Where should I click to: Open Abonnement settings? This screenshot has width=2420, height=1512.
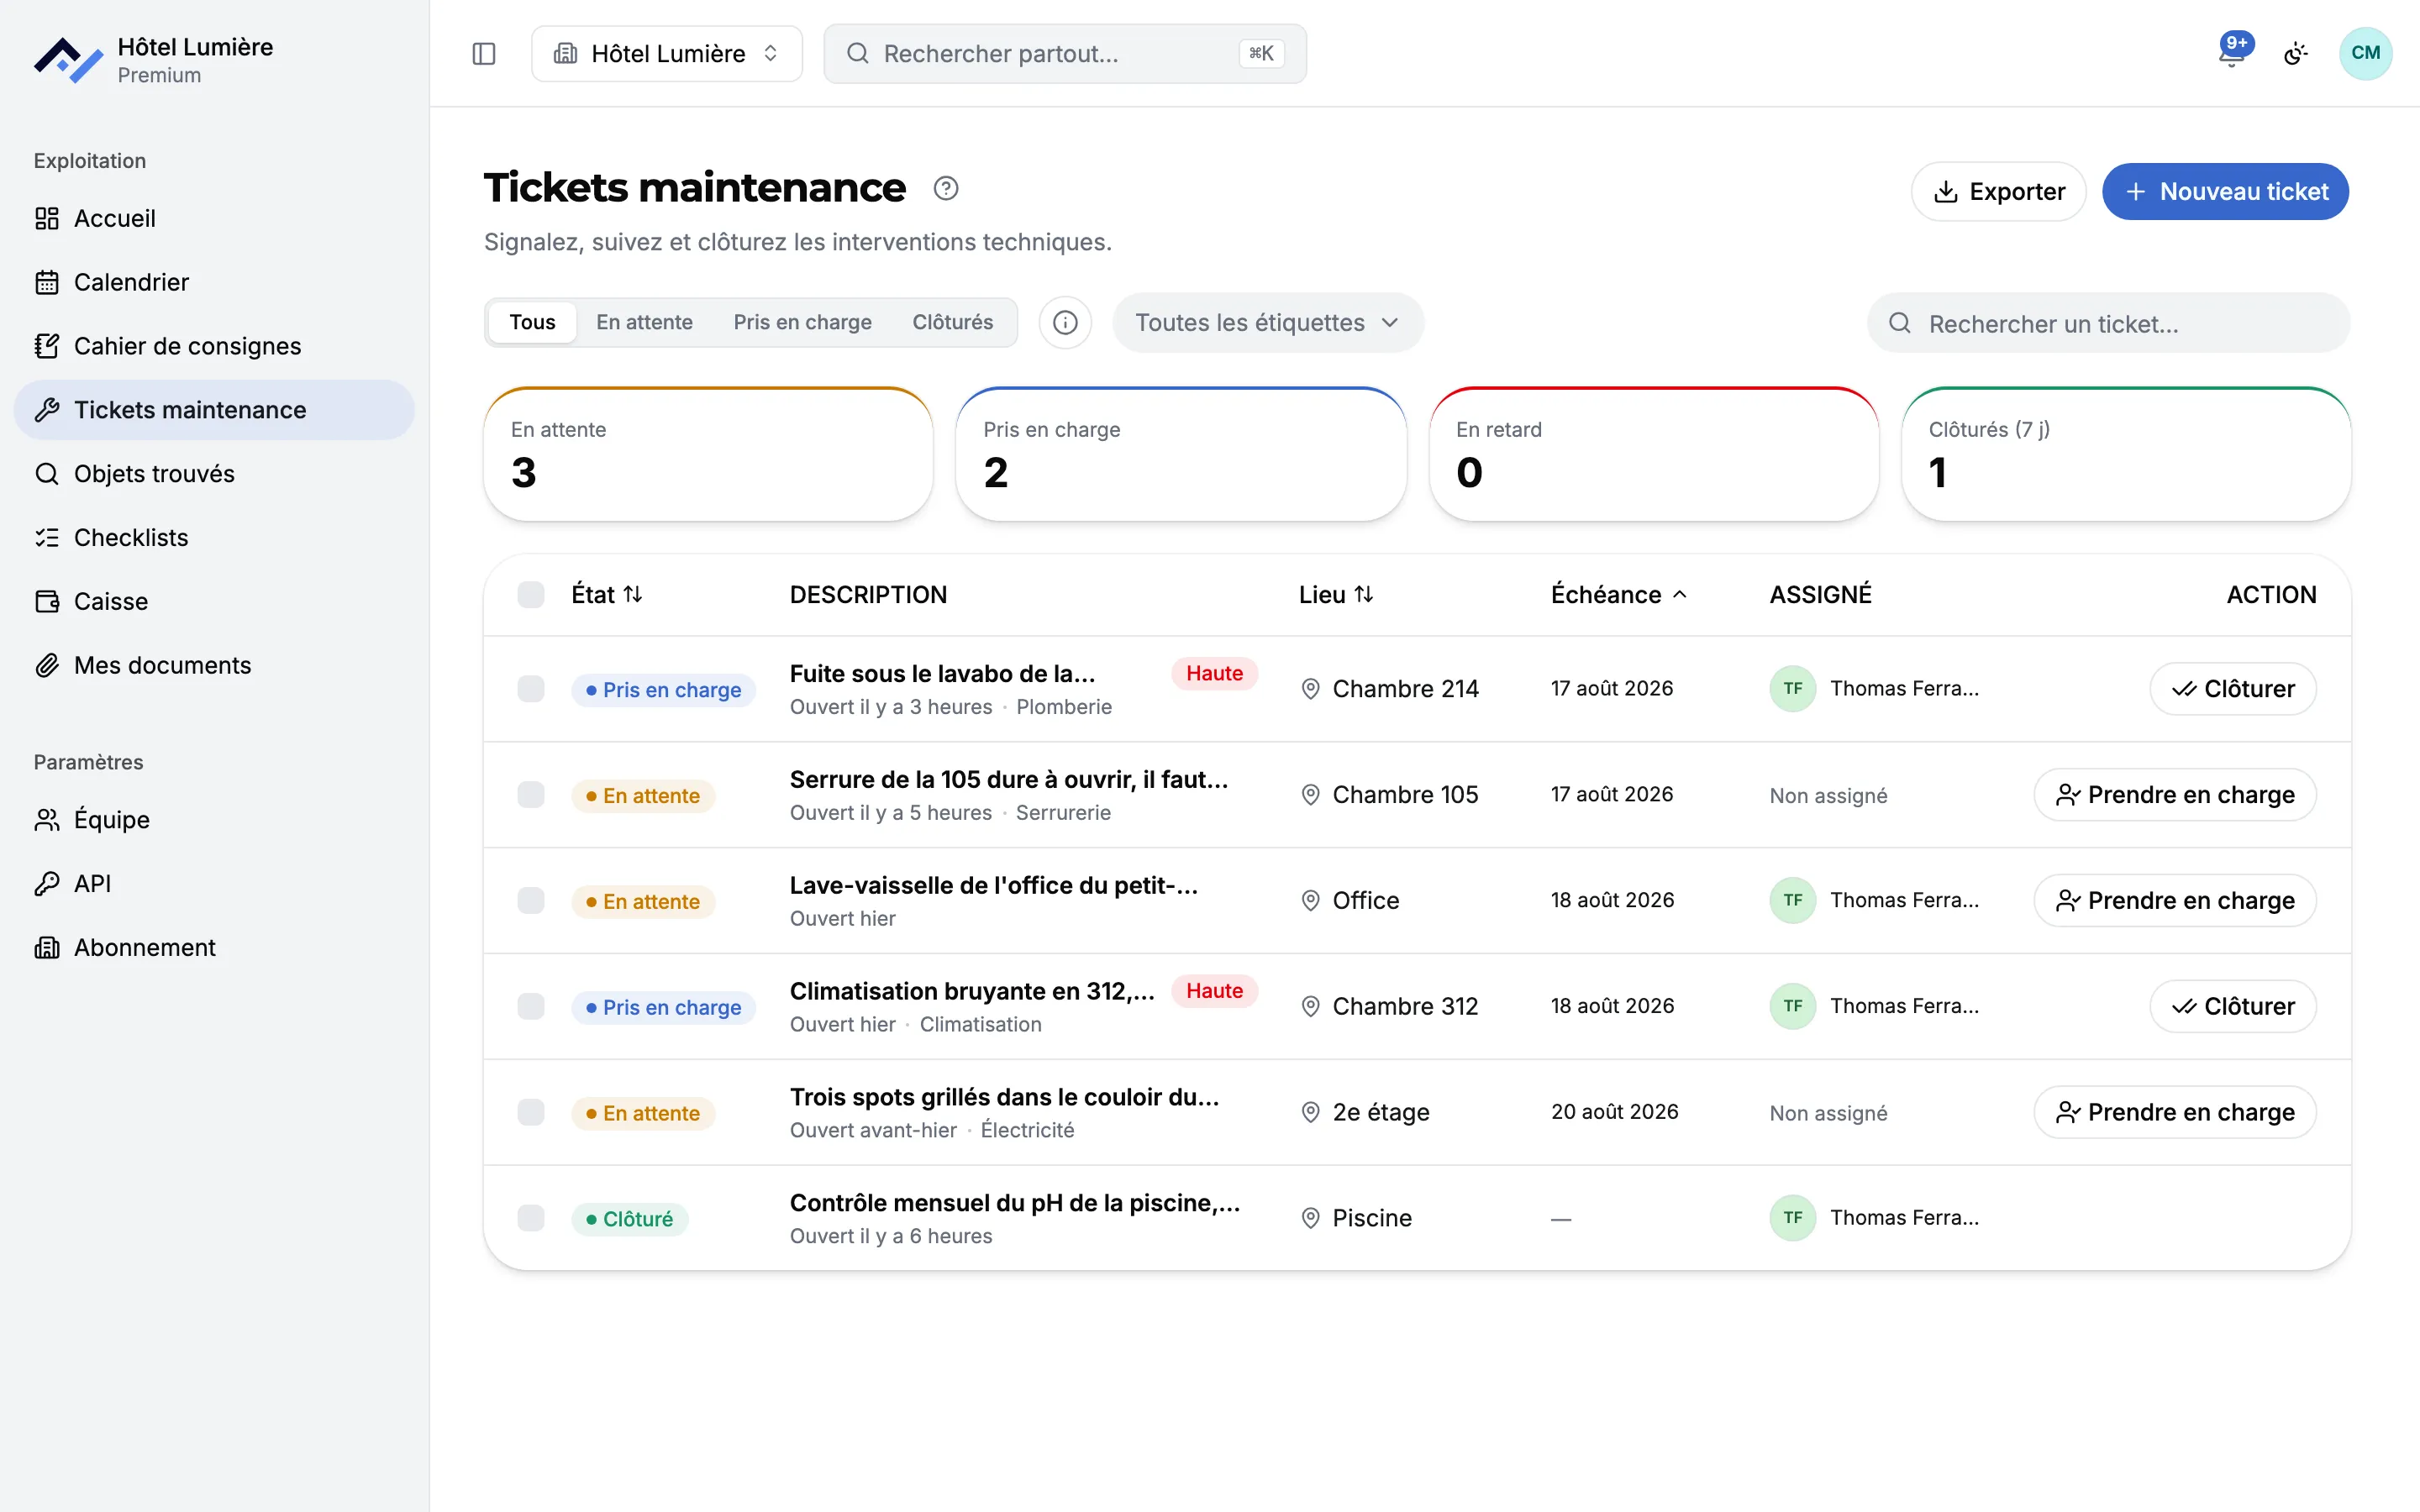214,948
